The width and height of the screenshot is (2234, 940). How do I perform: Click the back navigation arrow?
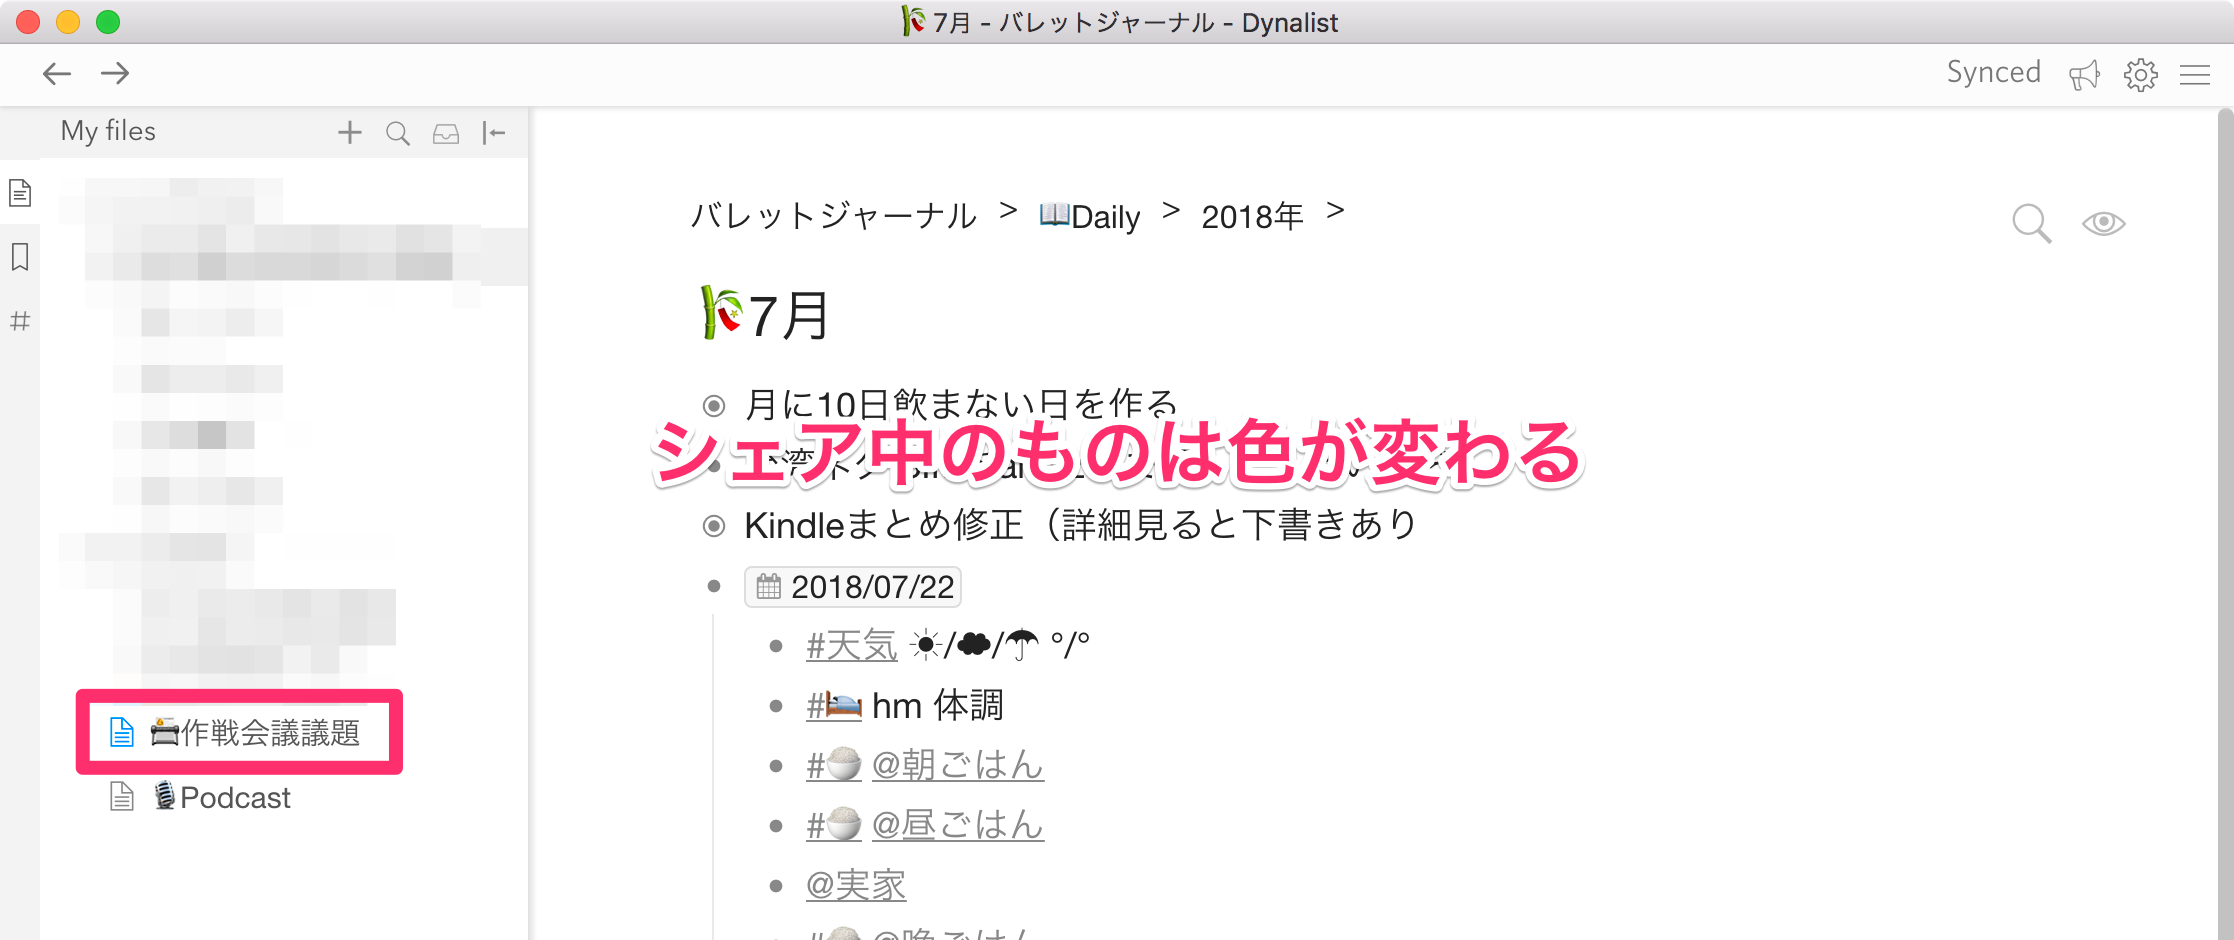[56, 73]
